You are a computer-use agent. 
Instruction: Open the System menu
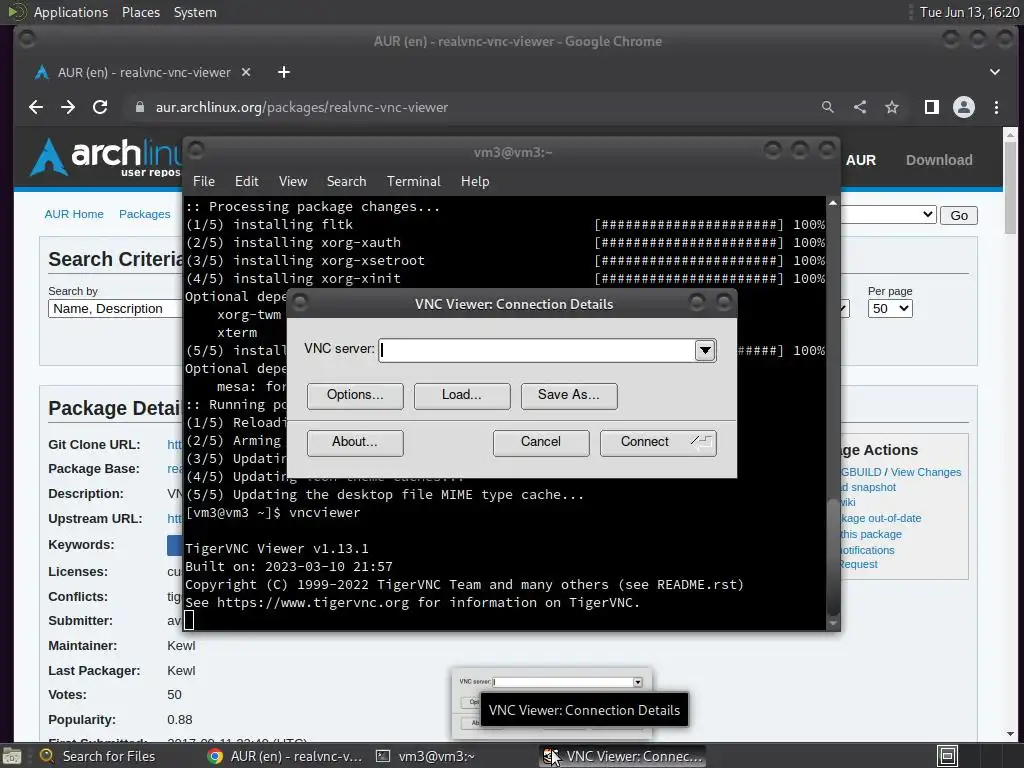coord(195,12)
